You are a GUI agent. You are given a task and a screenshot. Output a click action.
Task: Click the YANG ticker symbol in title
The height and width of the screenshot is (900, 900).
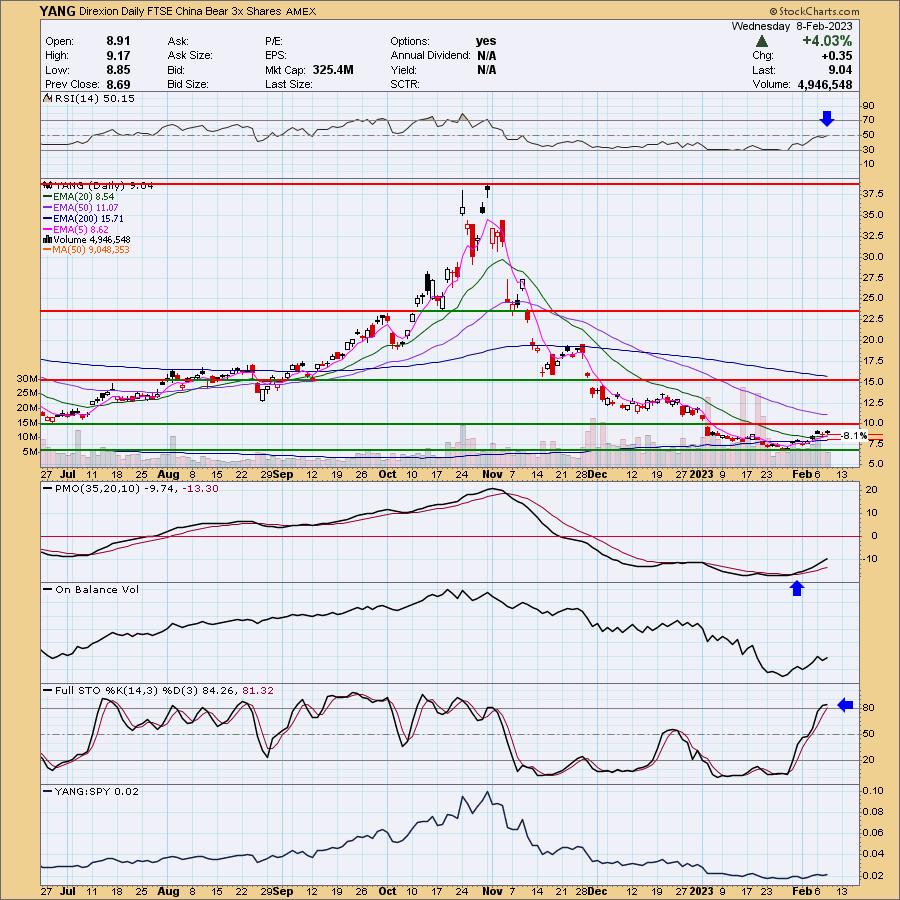(57, 11)
